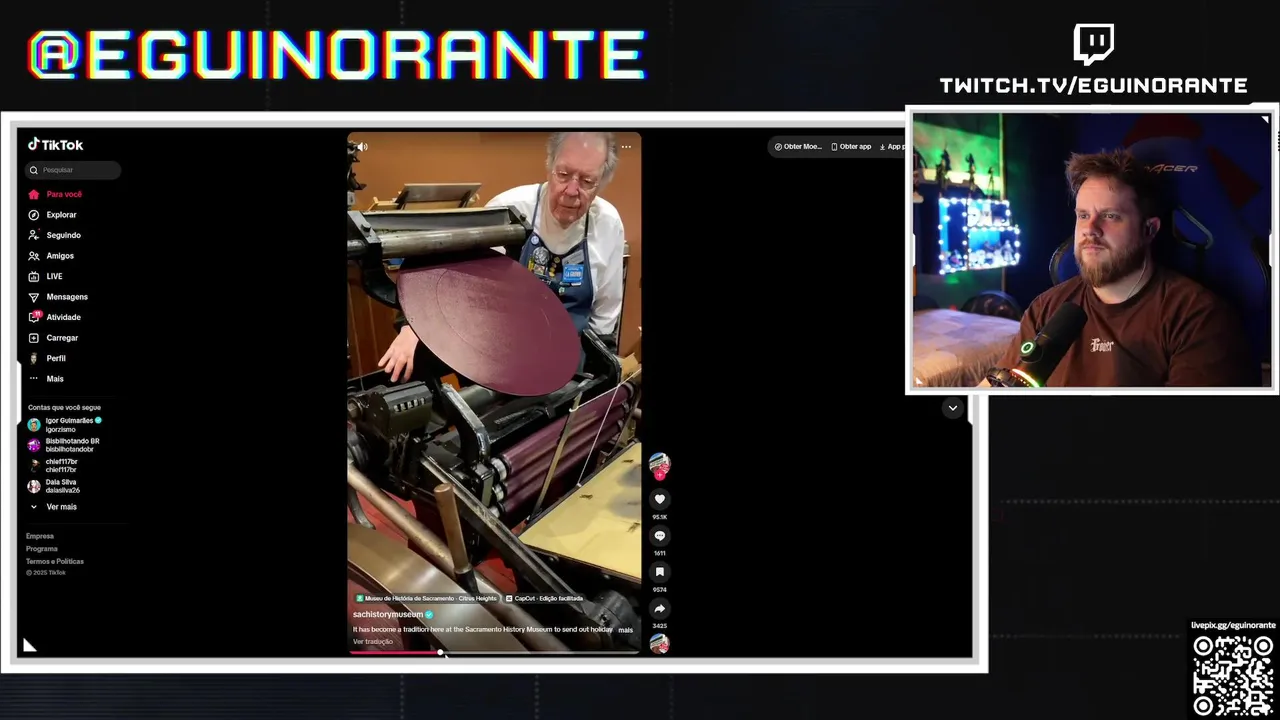Expand caption with mais
The image size is (1280, 720).
pos(626,630)
